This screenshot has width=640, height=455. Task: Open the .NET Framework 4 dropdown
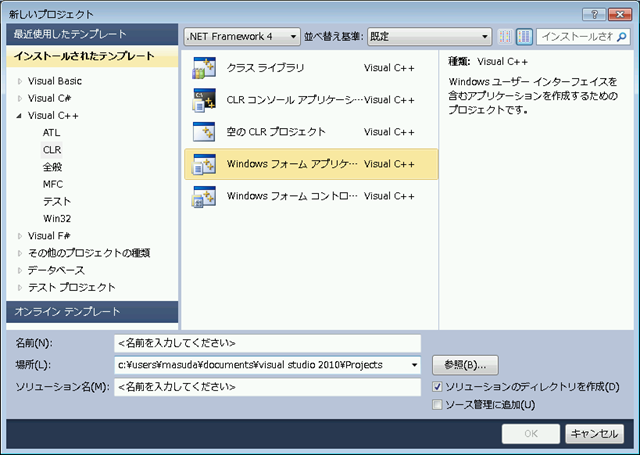[x=241, y=37]
